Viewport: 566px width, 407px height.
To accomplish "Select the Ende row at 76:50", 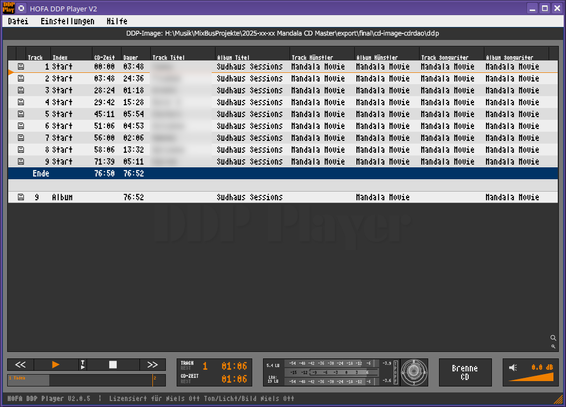I will point(283,173).
